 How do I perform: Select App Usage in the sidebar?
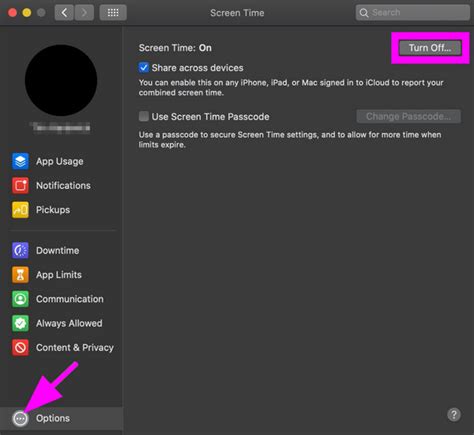[x=60, y=162]
